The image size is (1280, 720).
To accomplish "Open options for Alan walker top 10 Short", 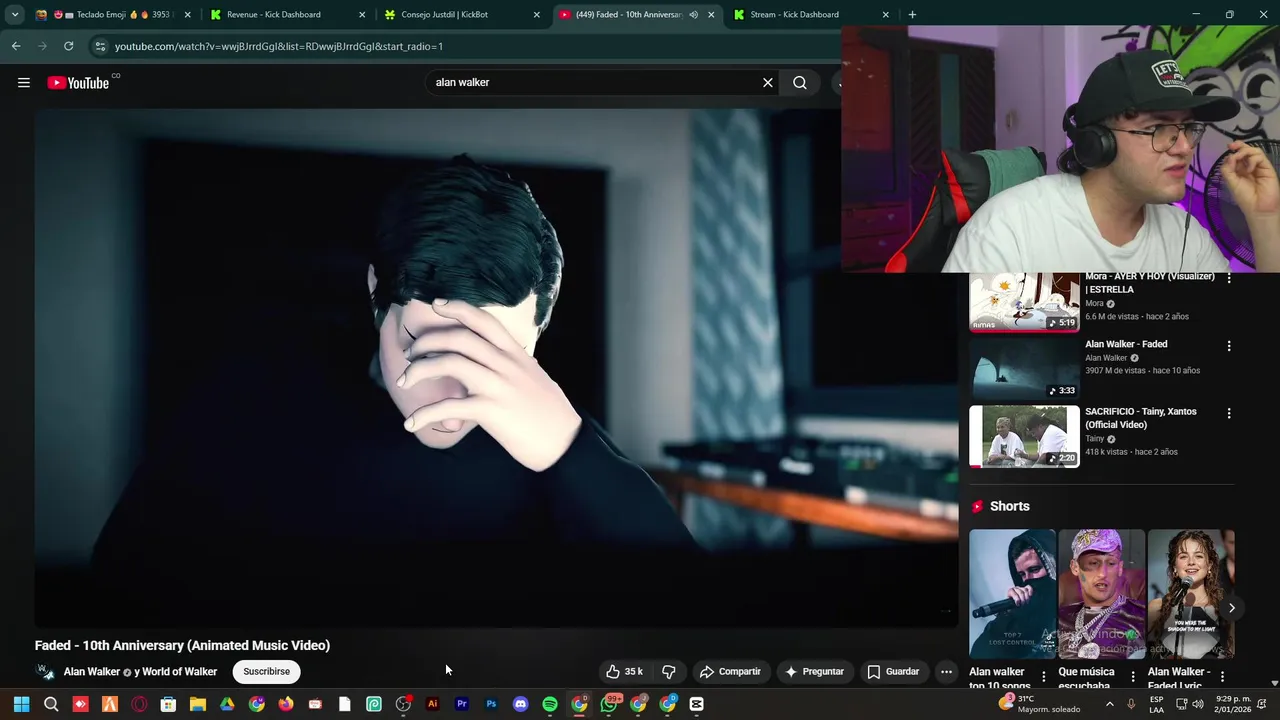I will [x=1044, y=677].
